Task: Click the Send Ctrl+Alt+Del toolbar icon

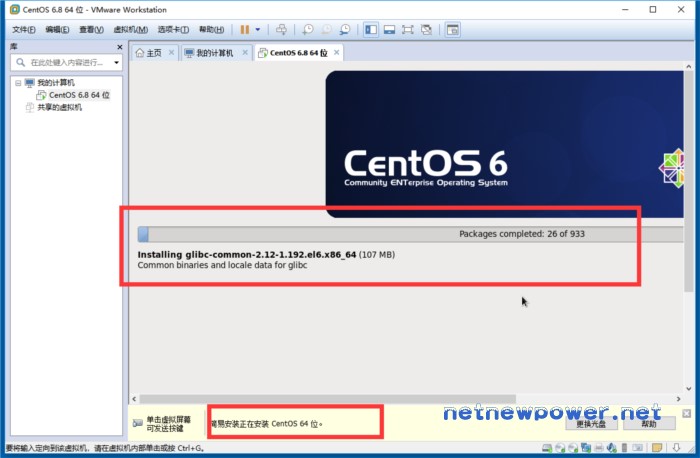Action: point(281,29)
